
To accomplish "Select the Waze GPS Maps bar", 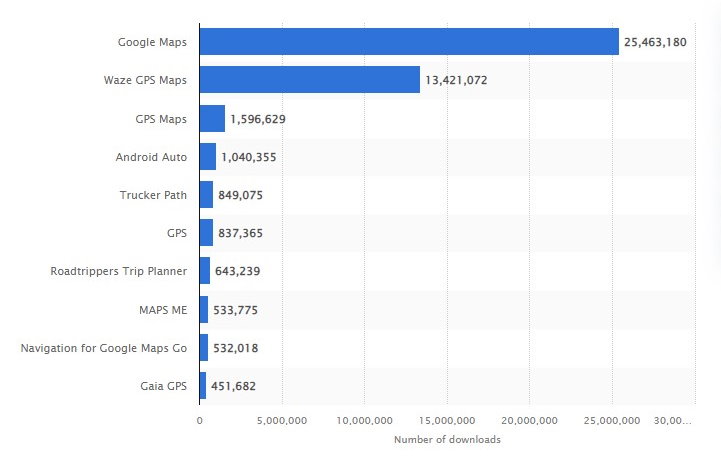I will [x=309, y=80].
